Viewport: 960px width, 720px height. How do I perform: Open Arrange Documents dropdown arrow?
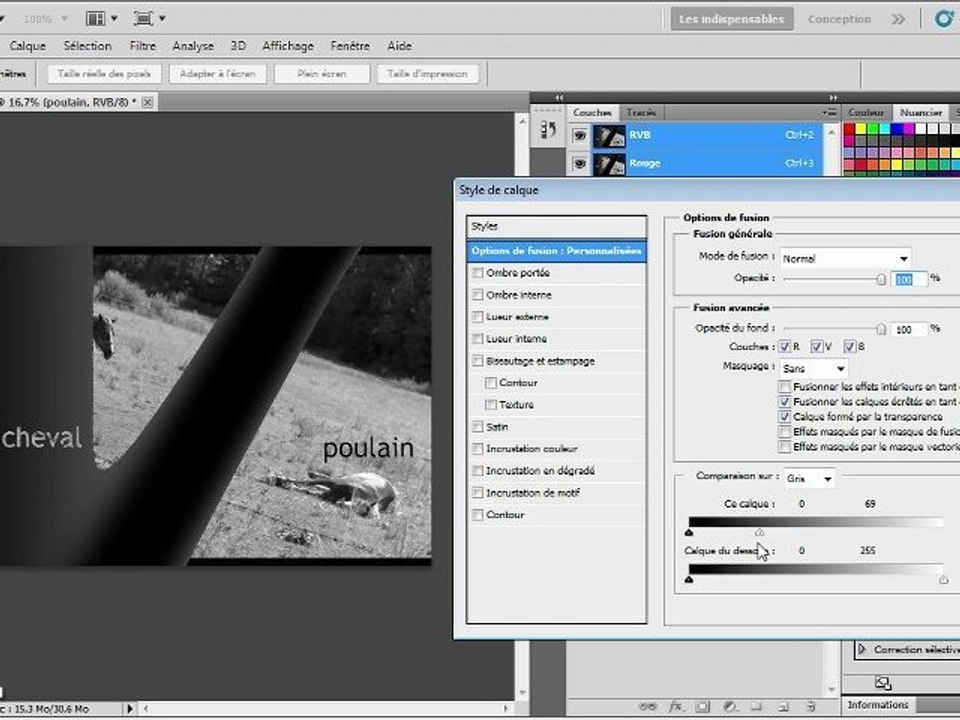click(114, 19)
